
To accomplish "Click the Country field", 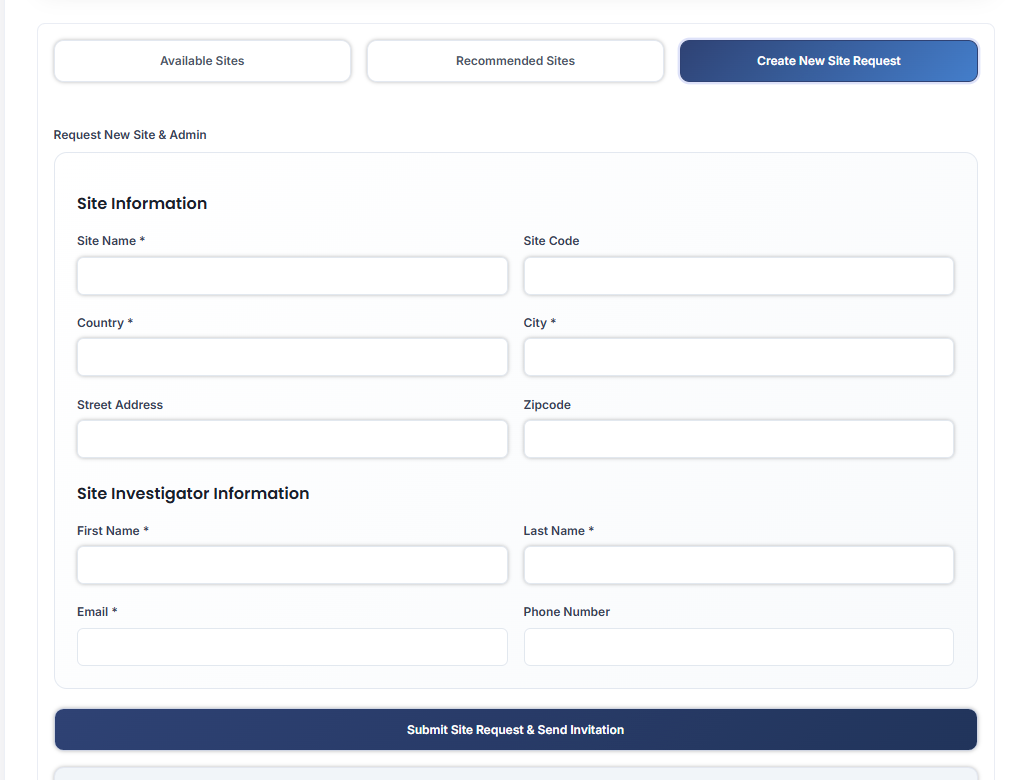I will (x=292, y=357).
